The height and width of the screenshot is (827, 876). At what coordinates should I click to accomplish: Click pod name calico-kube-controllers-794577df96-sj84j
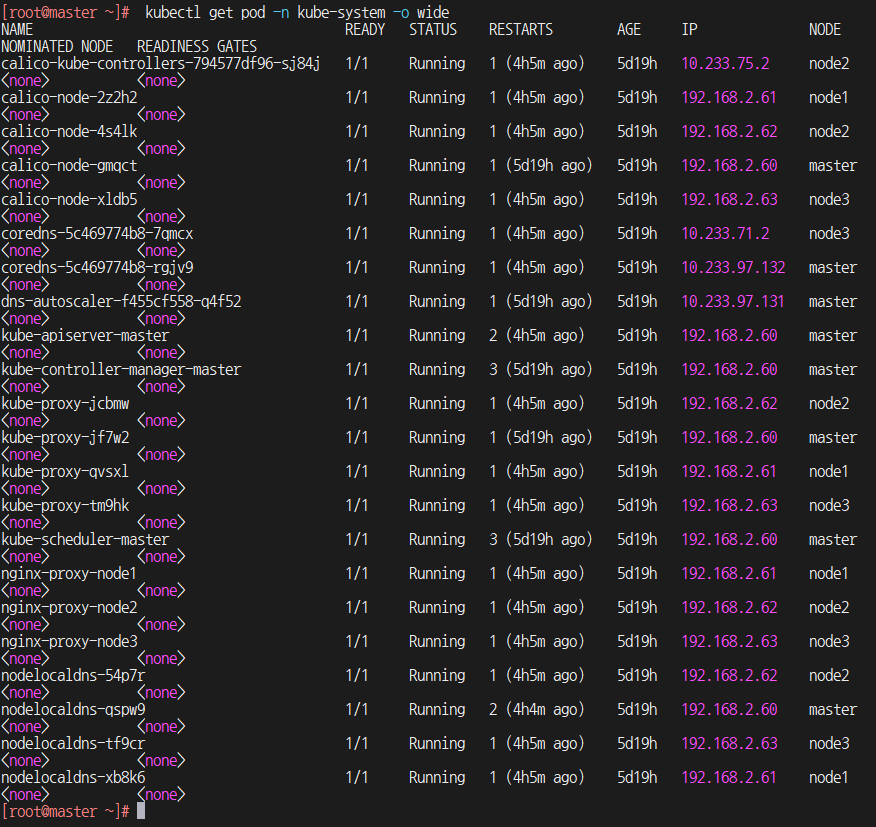click(x=161, y=64)
